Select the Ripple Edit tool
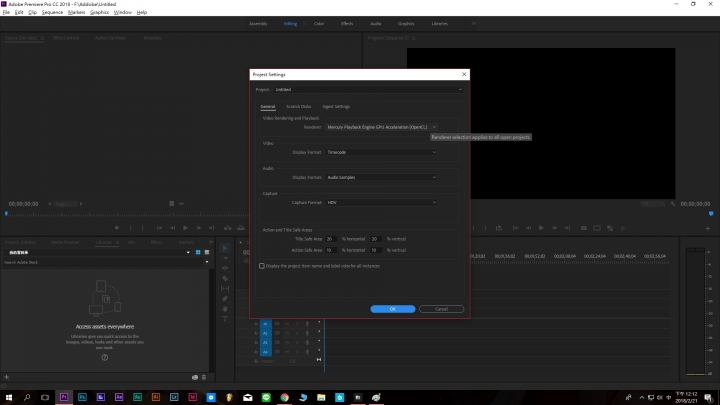This screenshot has width=720, height=405. pos(225,268)
